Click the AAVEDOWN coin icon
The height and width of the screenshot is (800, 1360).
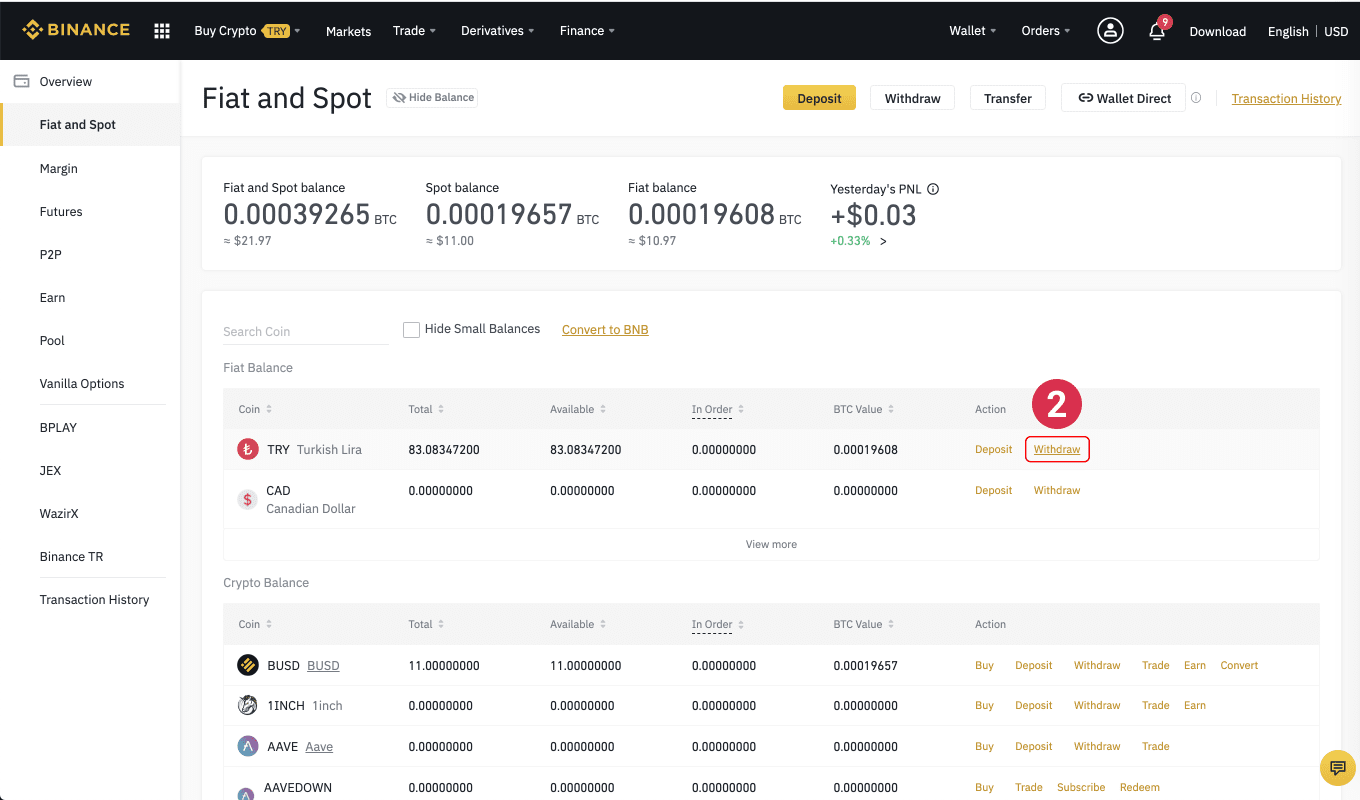click(x=247, y=792)
